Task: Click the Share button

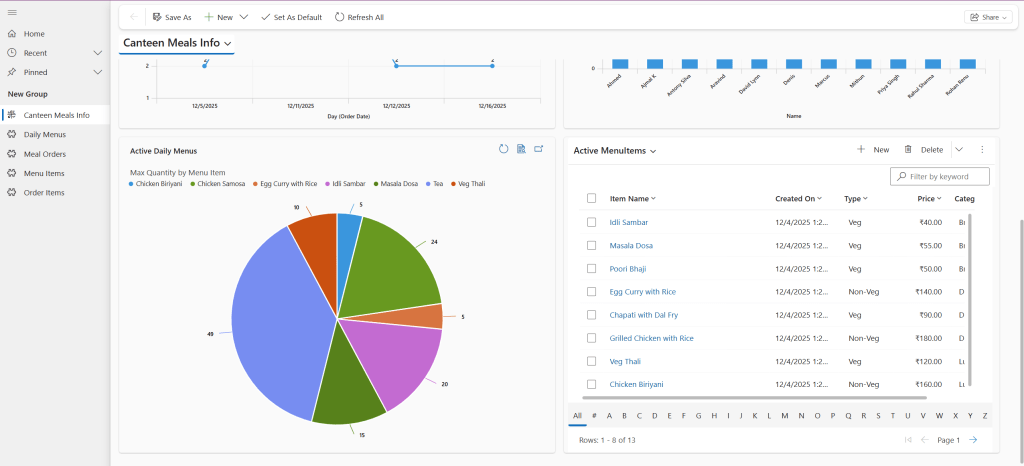Action: pyautogui.click(x=987, y=17)
